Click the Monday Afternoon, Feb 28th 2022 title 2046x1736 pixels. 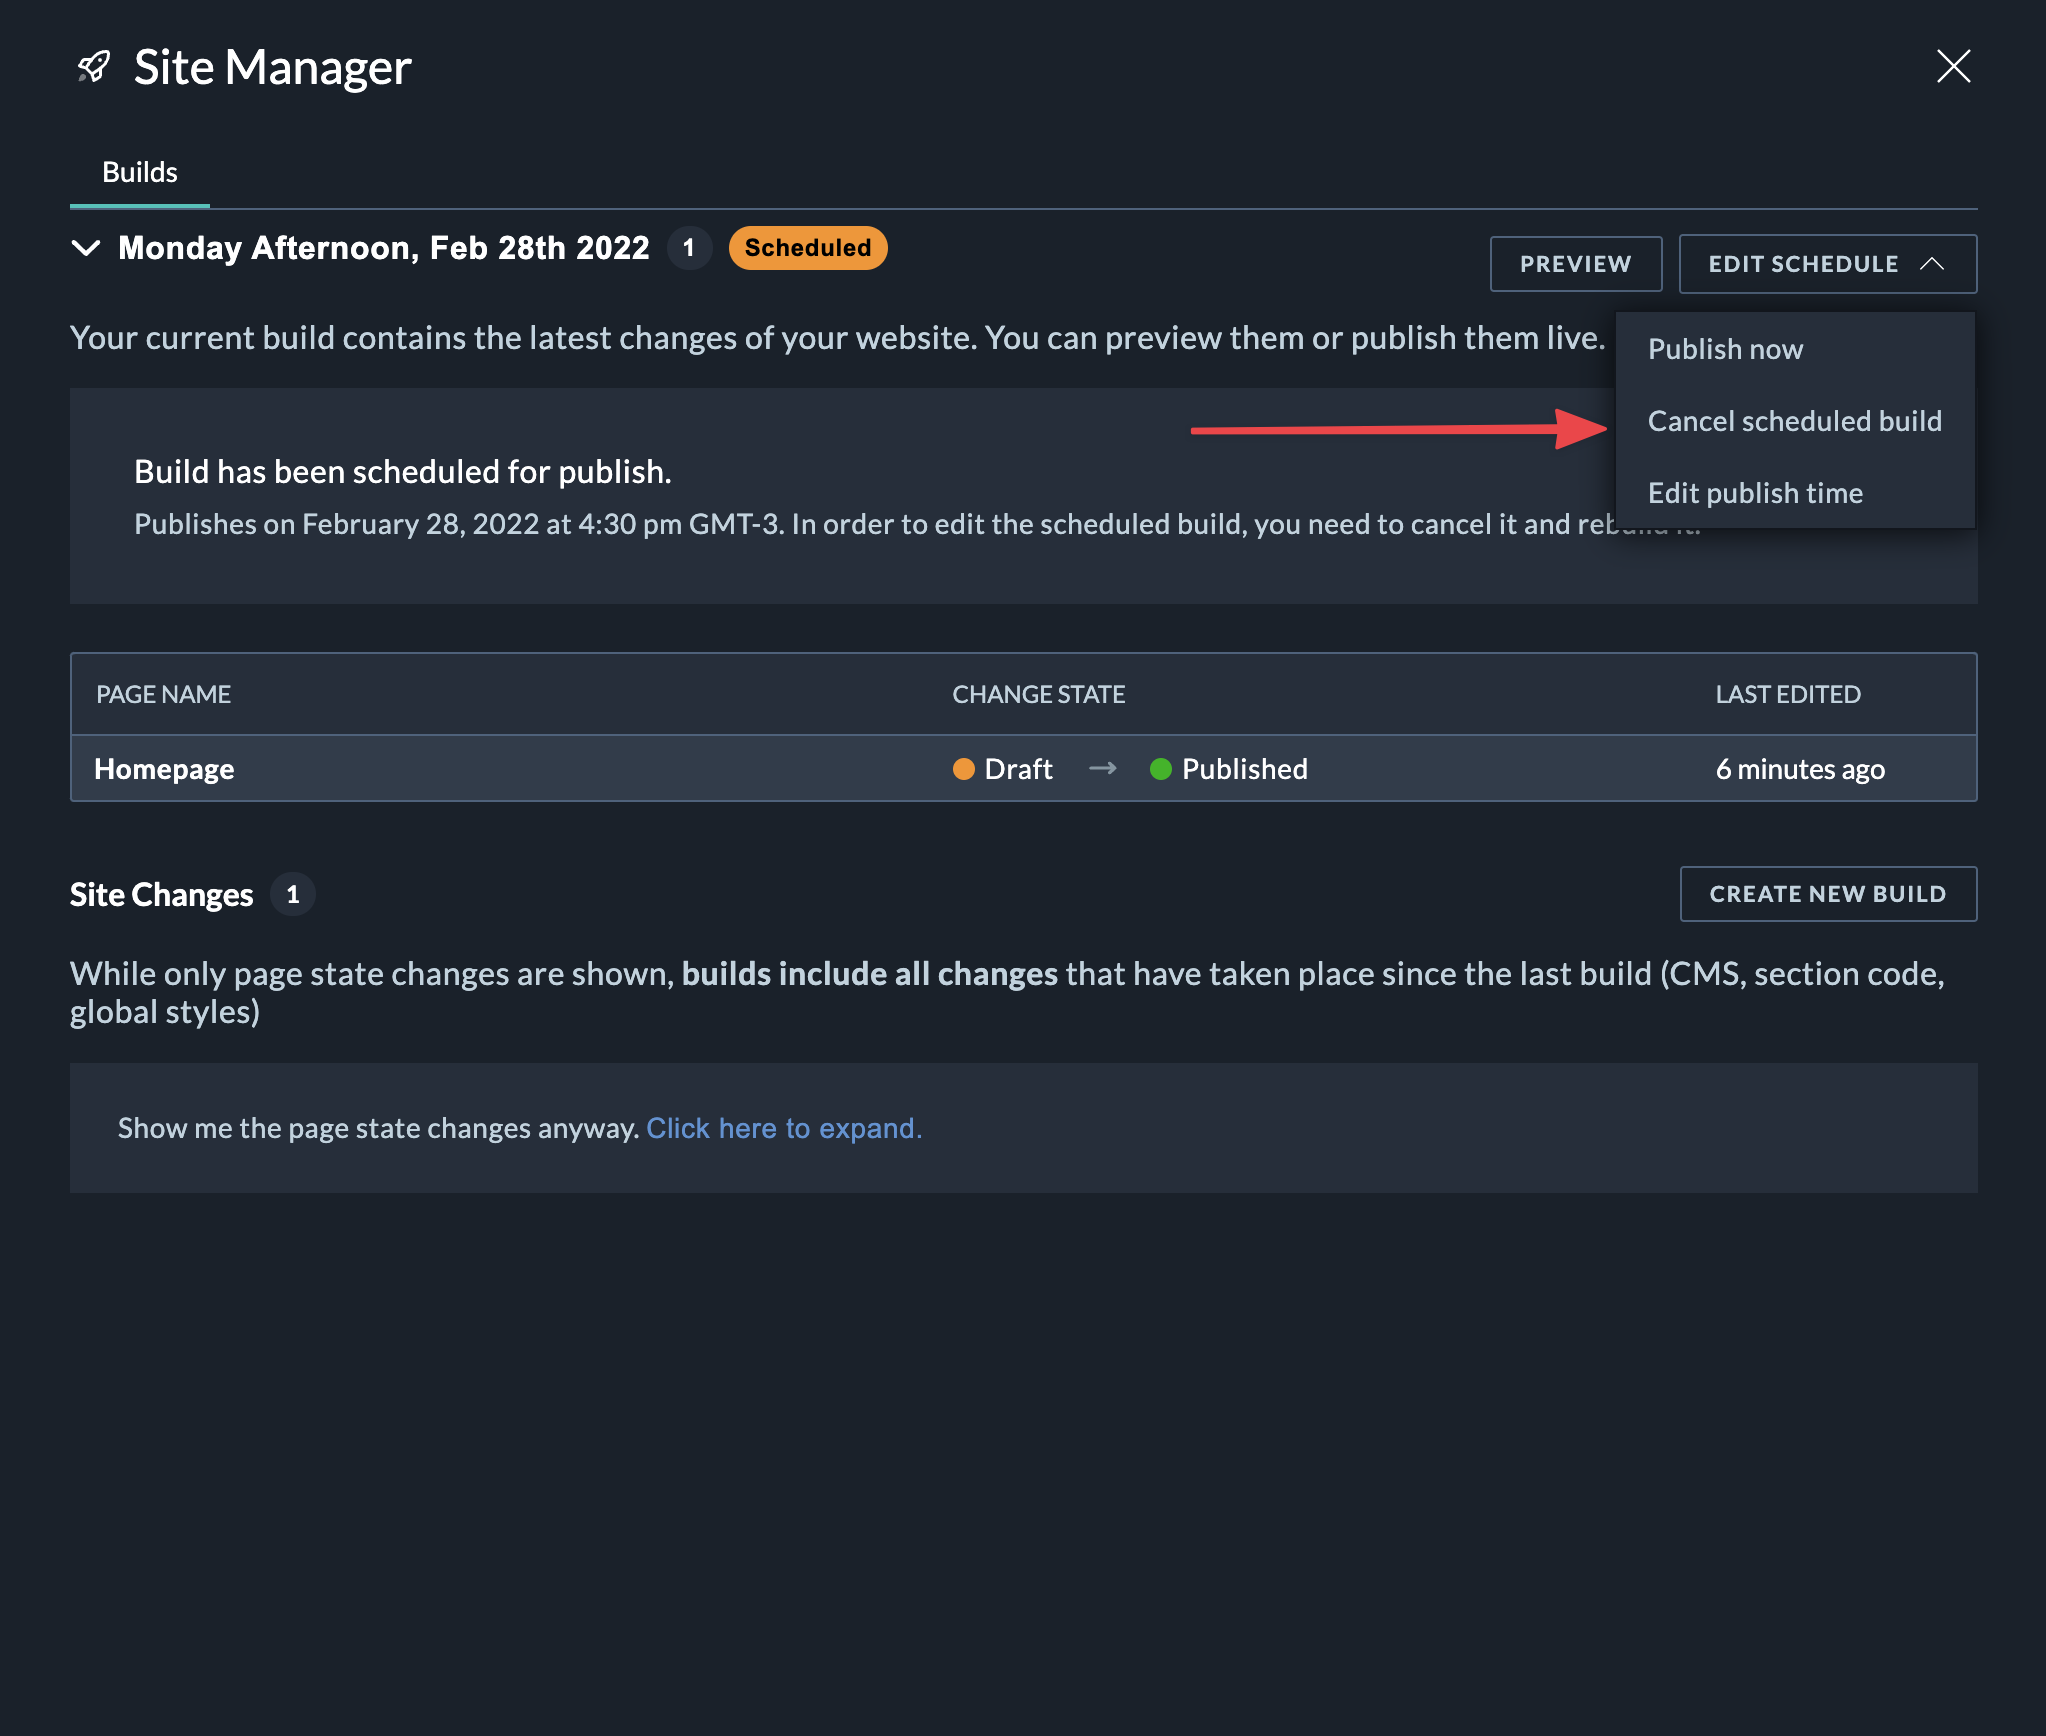click(384, 248)
